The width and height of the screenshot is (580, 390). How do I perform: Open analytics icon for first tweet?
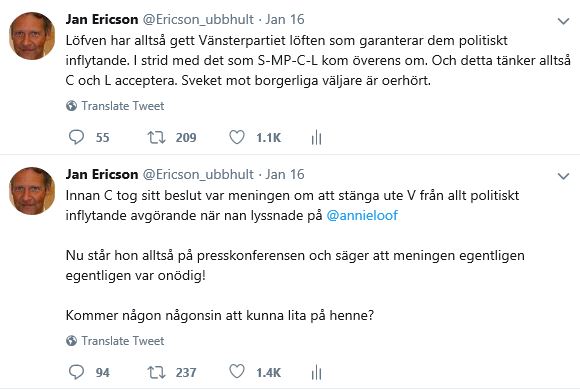point(316,138)
